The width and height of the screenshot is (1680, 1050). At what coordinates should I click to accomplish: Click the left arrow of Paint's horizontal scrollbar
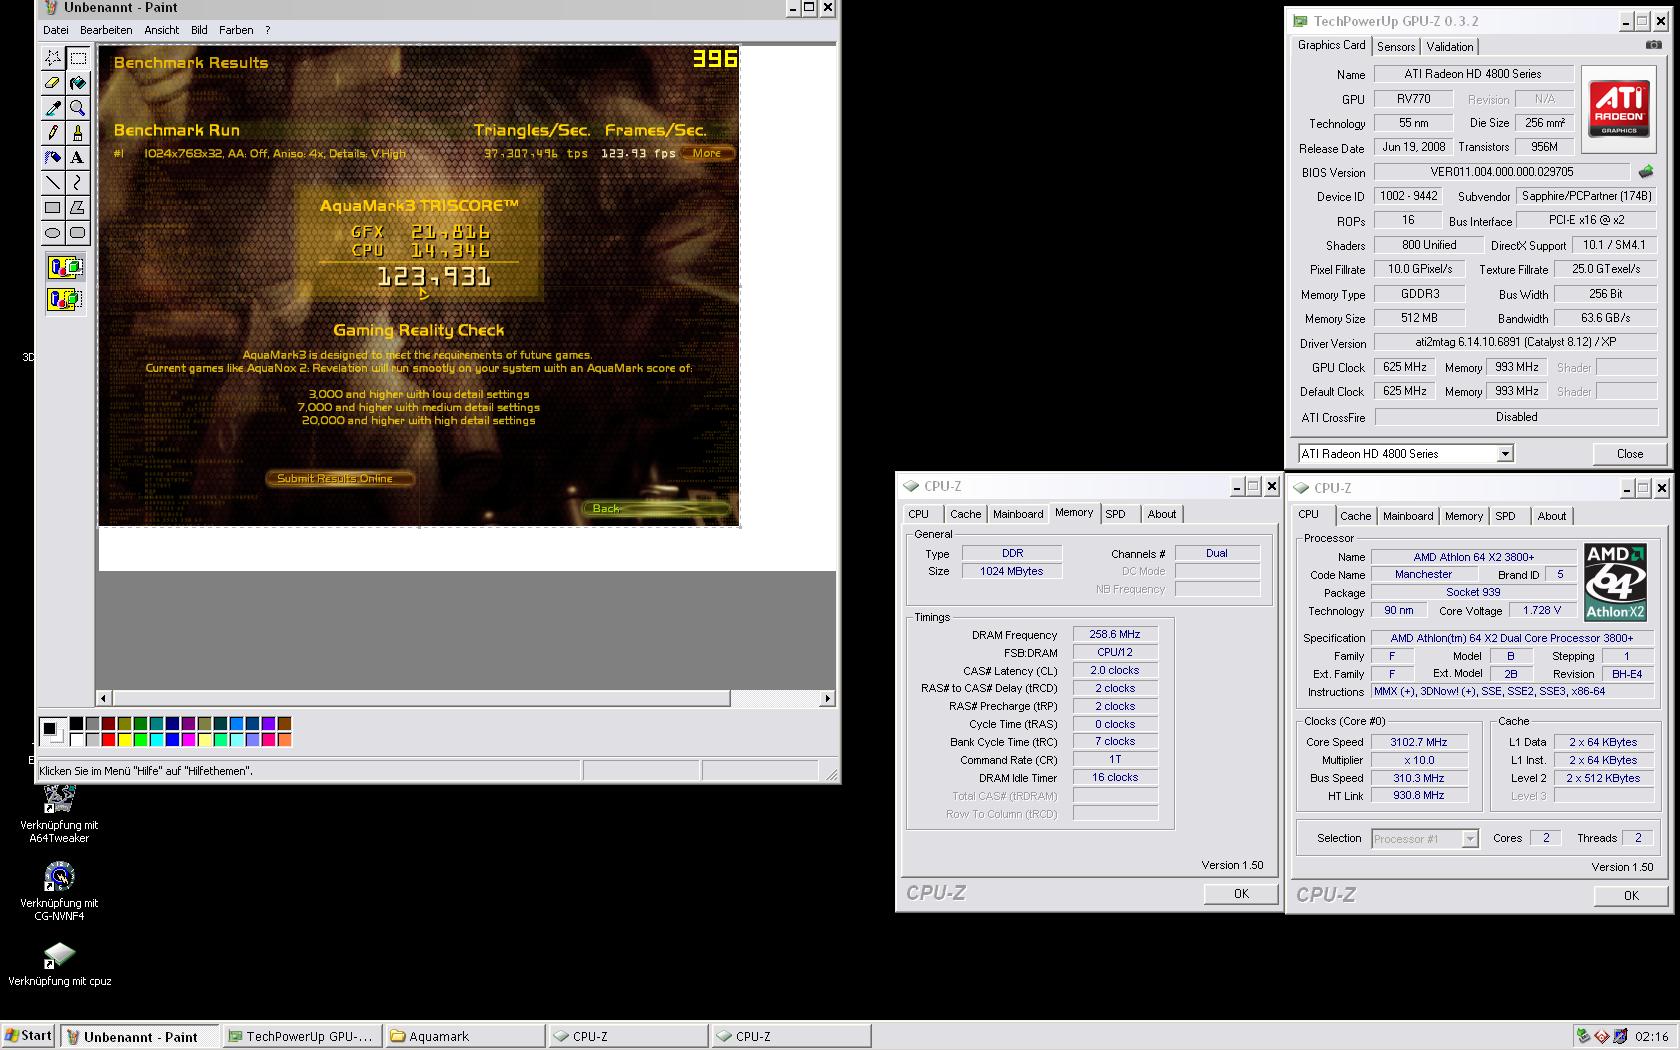coord(104,698)
